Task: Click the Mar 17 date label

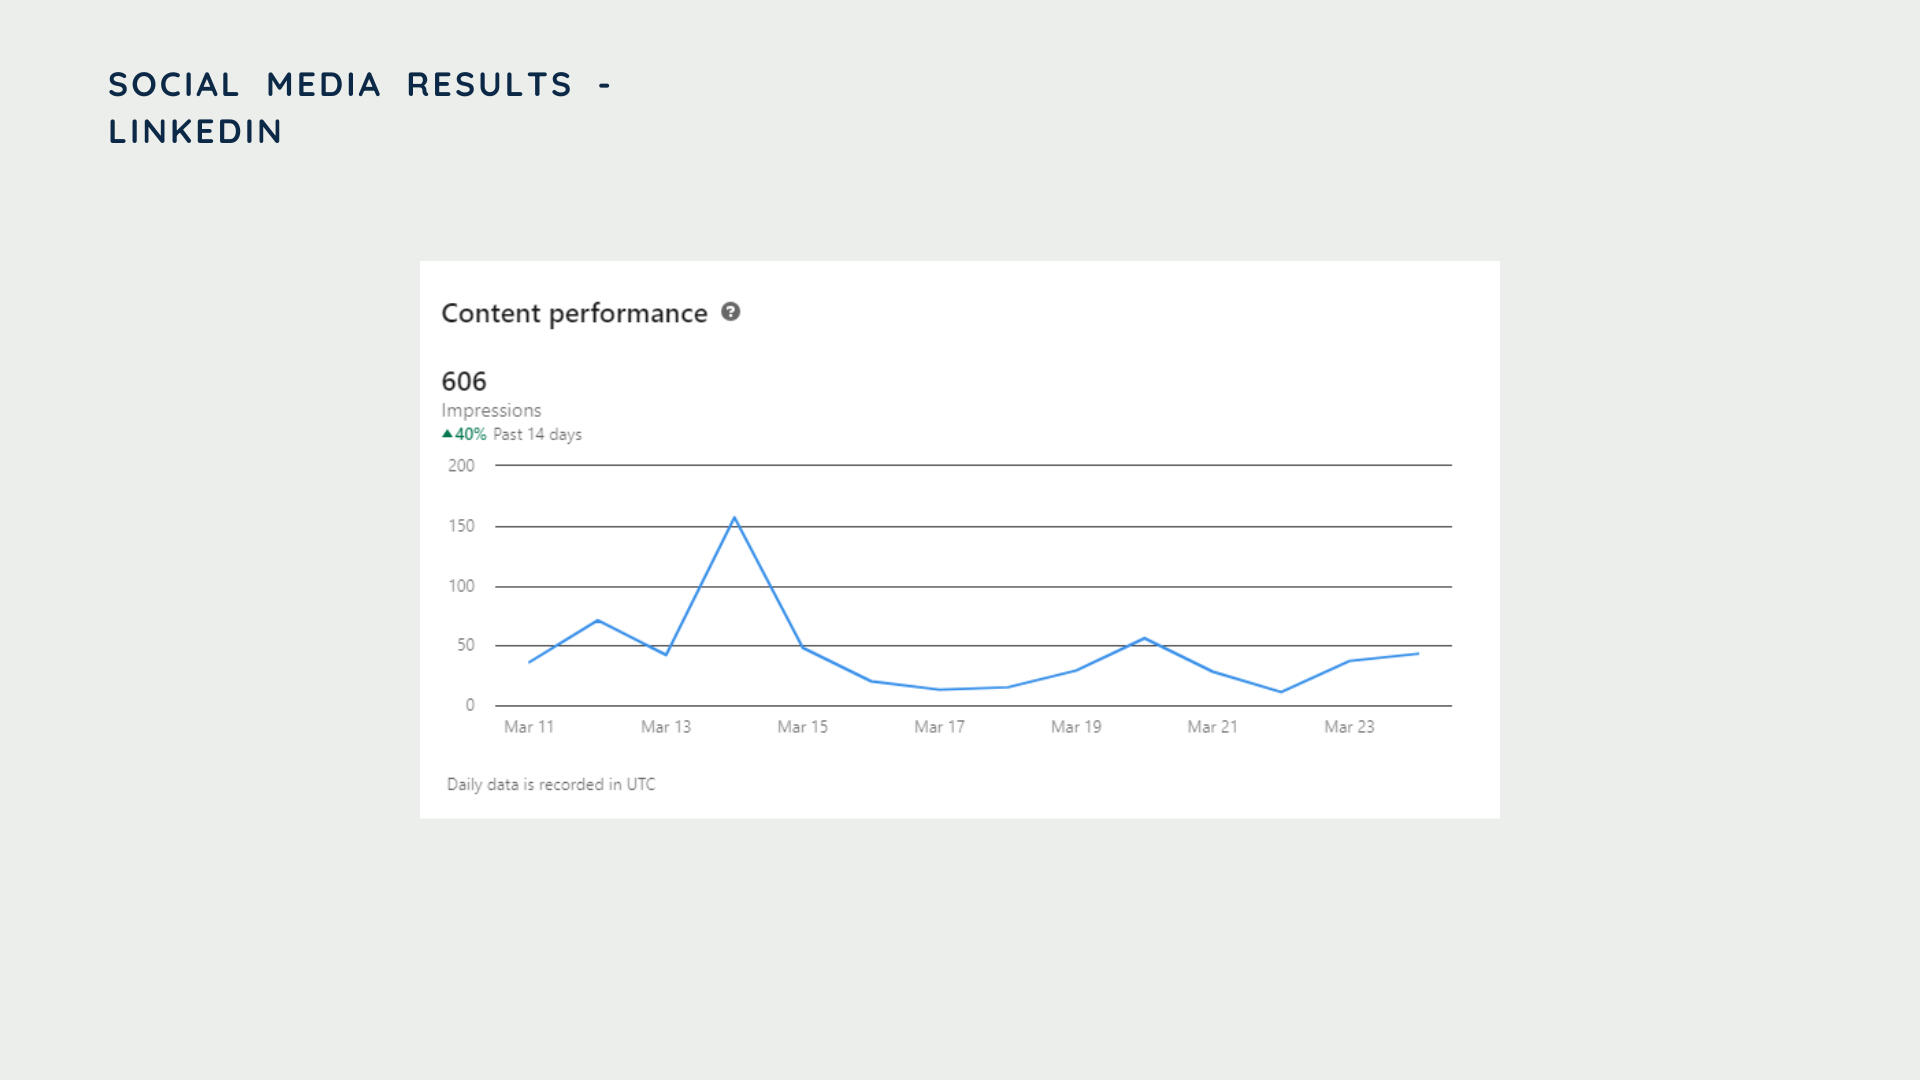Action: click(x=939, y=727)
